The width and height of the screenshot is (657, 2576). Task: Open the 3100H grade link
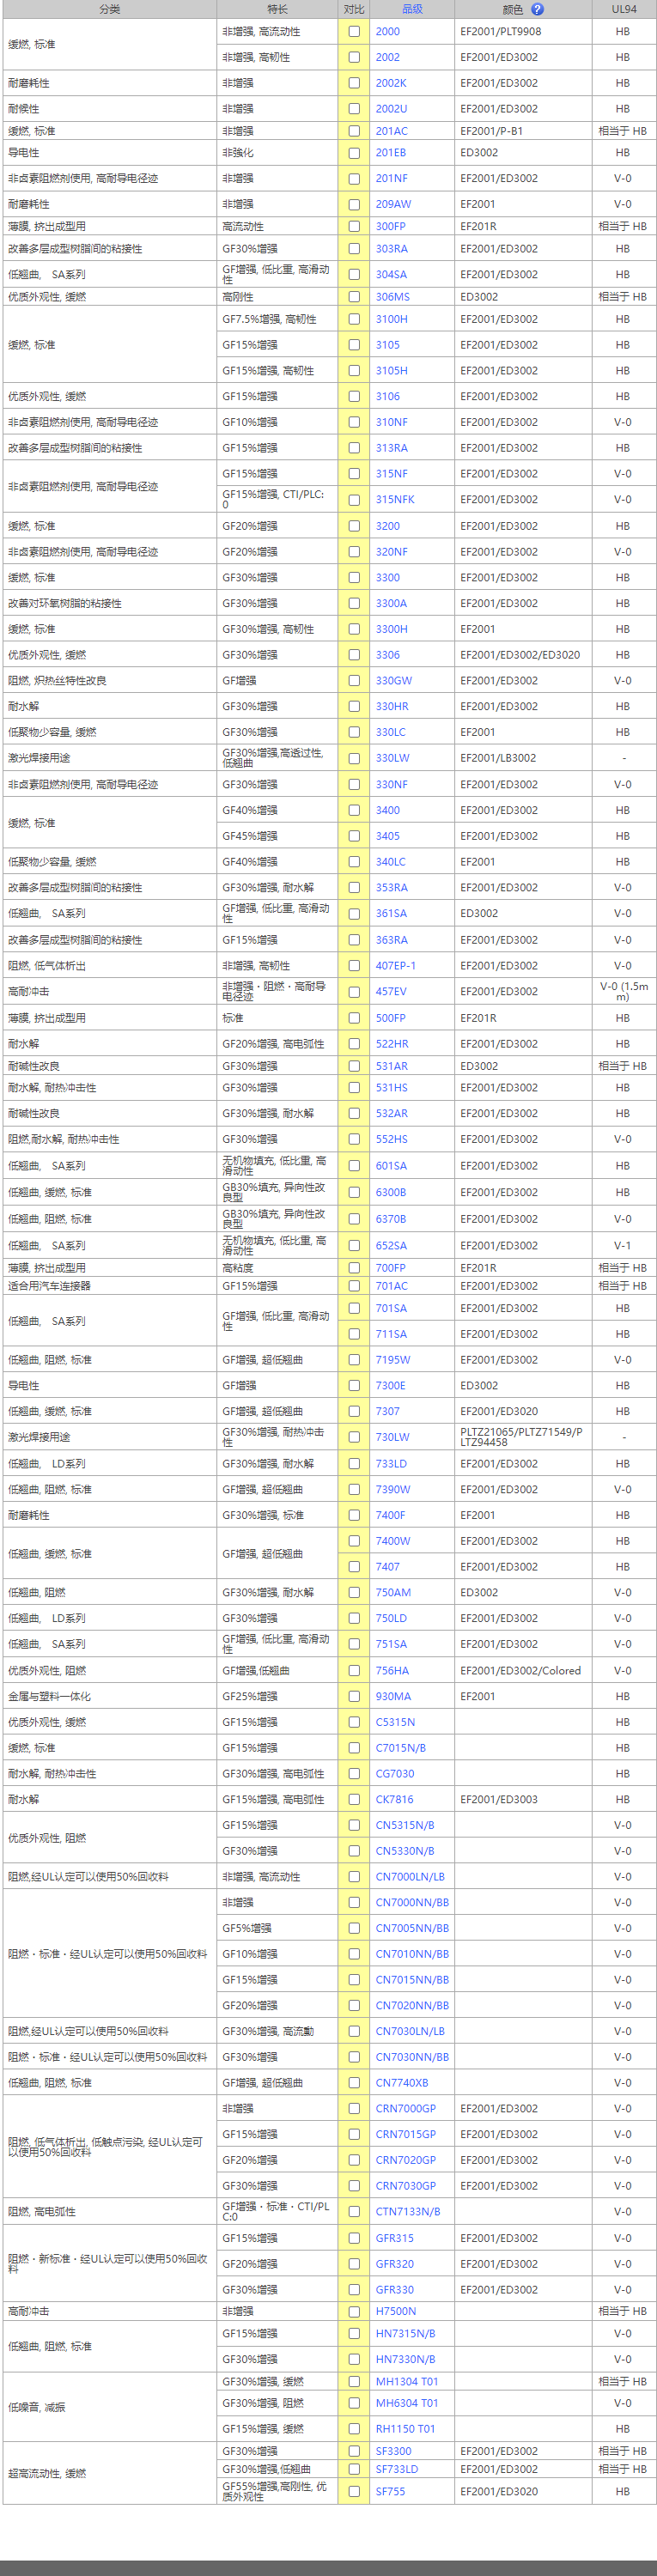point(391,319)
